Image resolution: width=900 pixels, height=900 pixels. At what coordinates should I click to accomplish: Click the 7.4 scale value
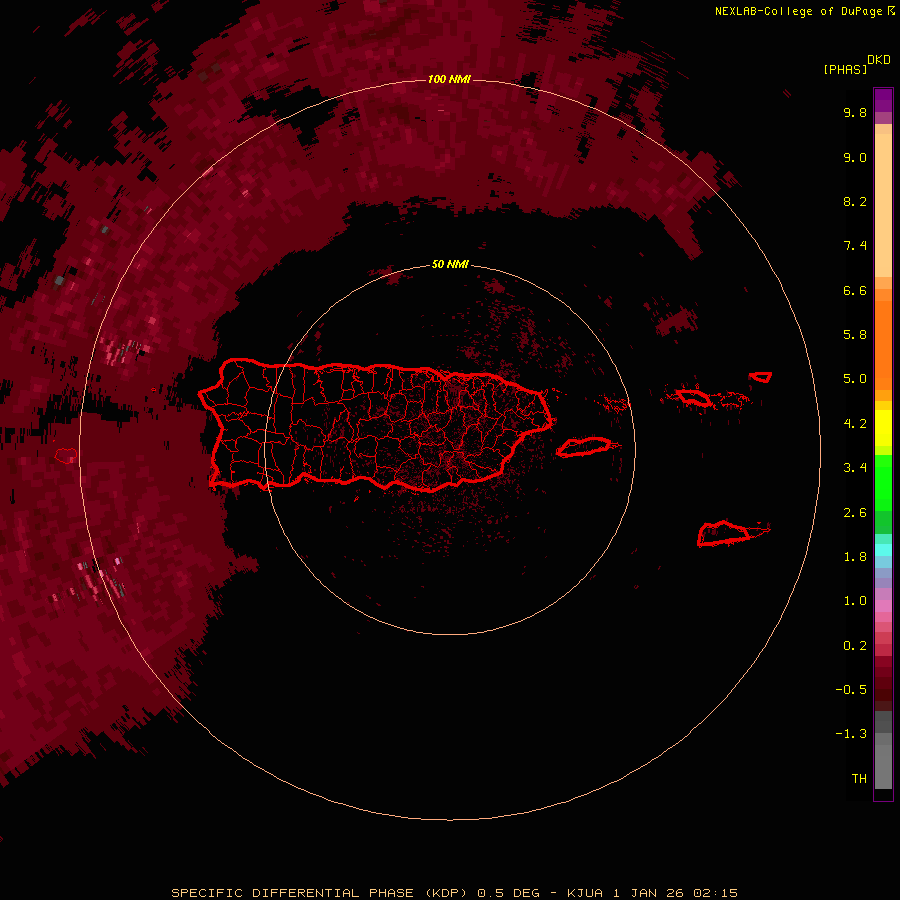coord(855,246)
